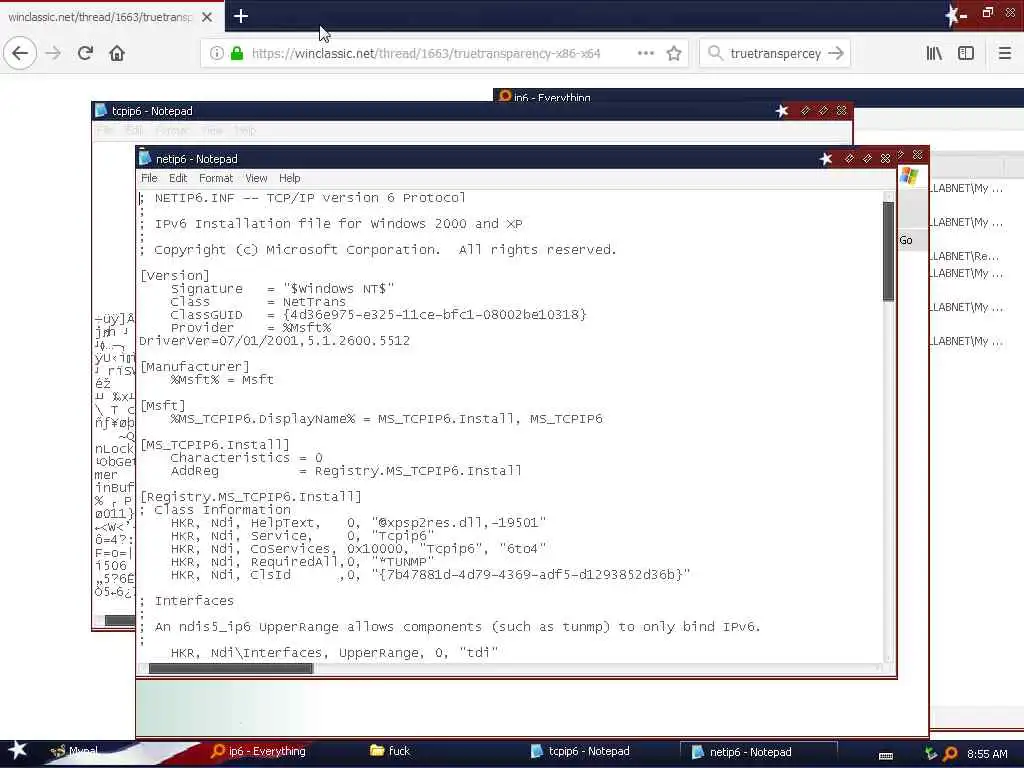Click the star button in netip6 title bar
Viewport: 1024px width, 768px height.
coord(826,159)
